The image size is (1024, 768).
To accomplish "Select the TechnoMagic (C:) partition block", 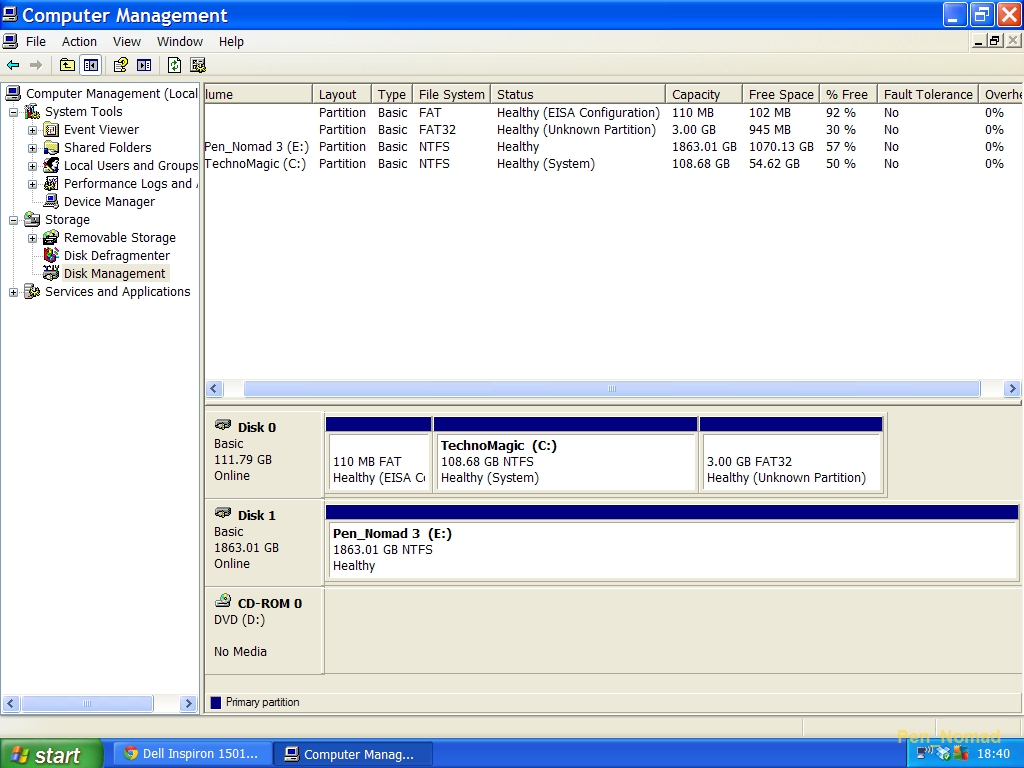I will pyautogui.click(x=565, y=455).
